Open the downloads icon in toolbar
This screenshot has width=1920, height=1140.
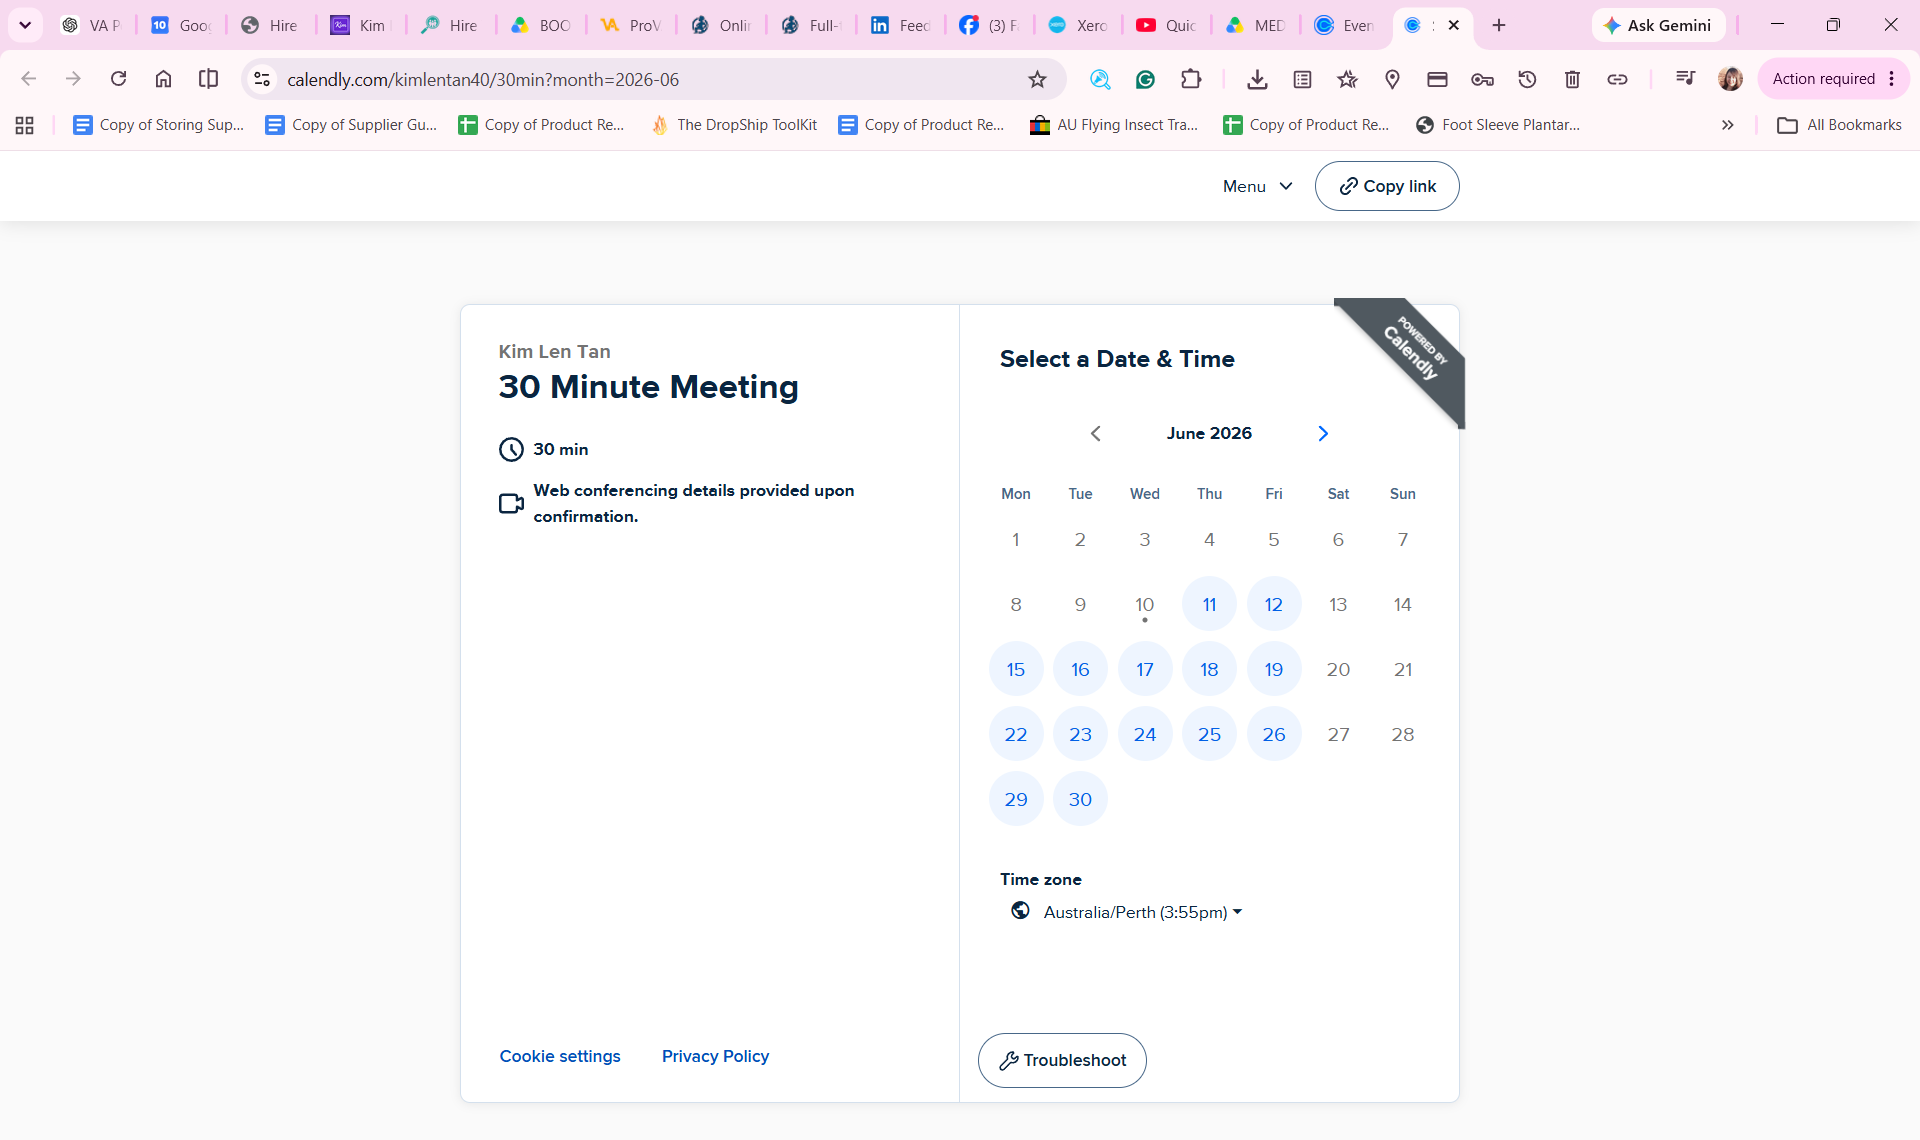point(1257,79)
